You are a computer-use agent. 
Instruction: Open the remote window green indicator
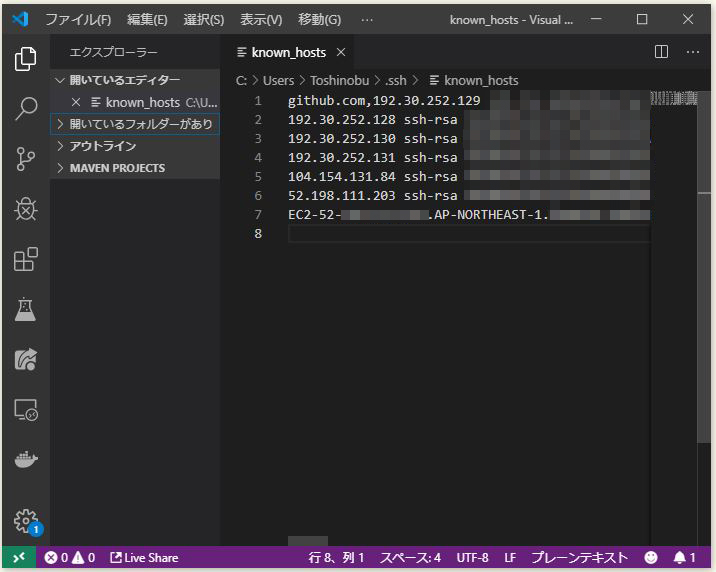pyautogui.click(x=19, y=557)
